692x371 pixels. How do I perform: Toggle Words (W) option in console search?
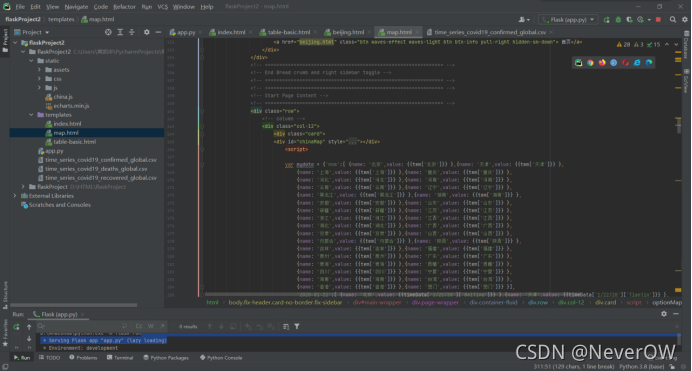[151, 326]
